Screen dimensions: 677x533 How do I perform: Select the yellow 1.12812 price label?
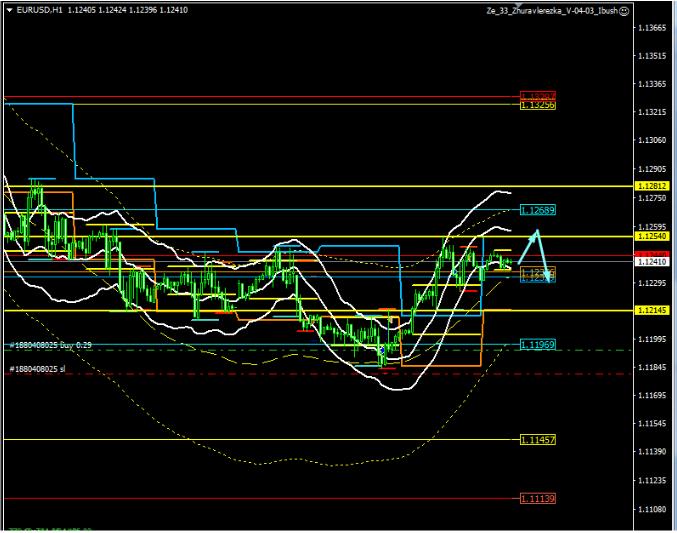(x=653, y=186)
